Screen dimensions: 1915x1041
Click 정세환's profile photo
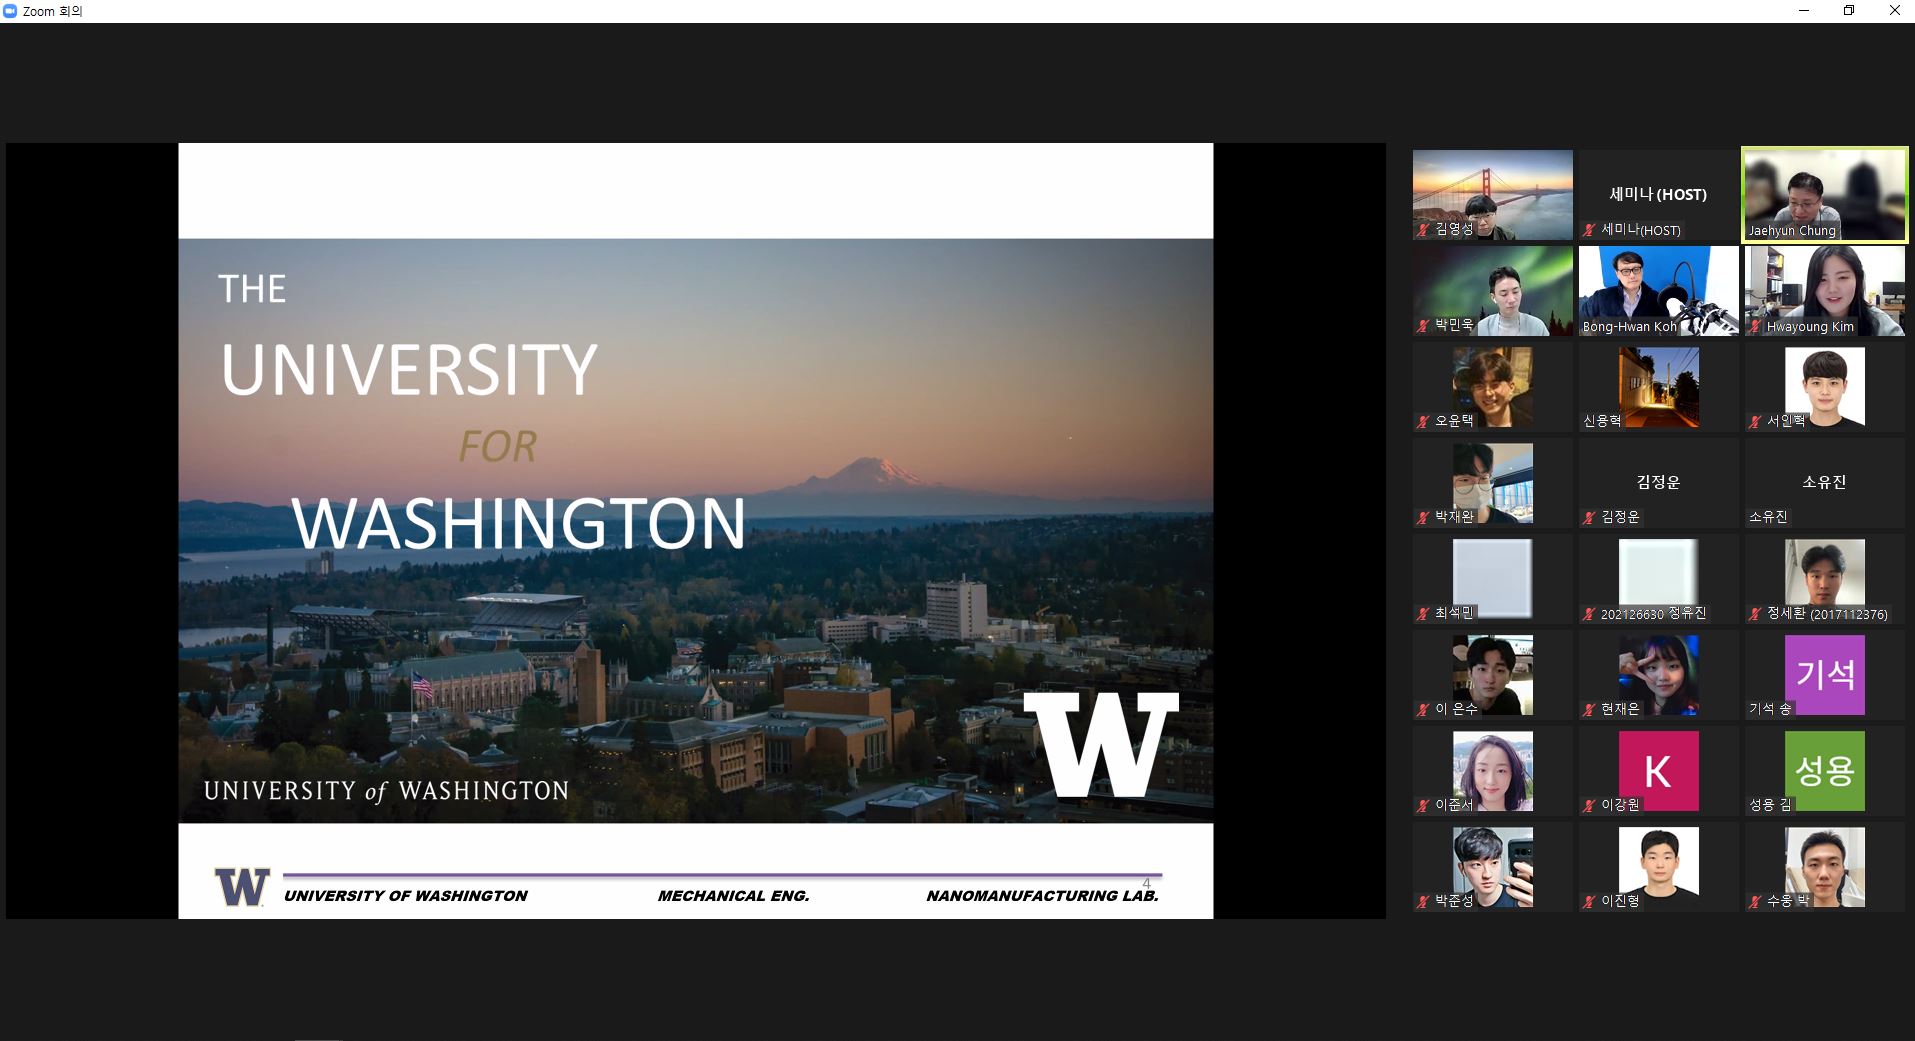(x=1825, y=579)
